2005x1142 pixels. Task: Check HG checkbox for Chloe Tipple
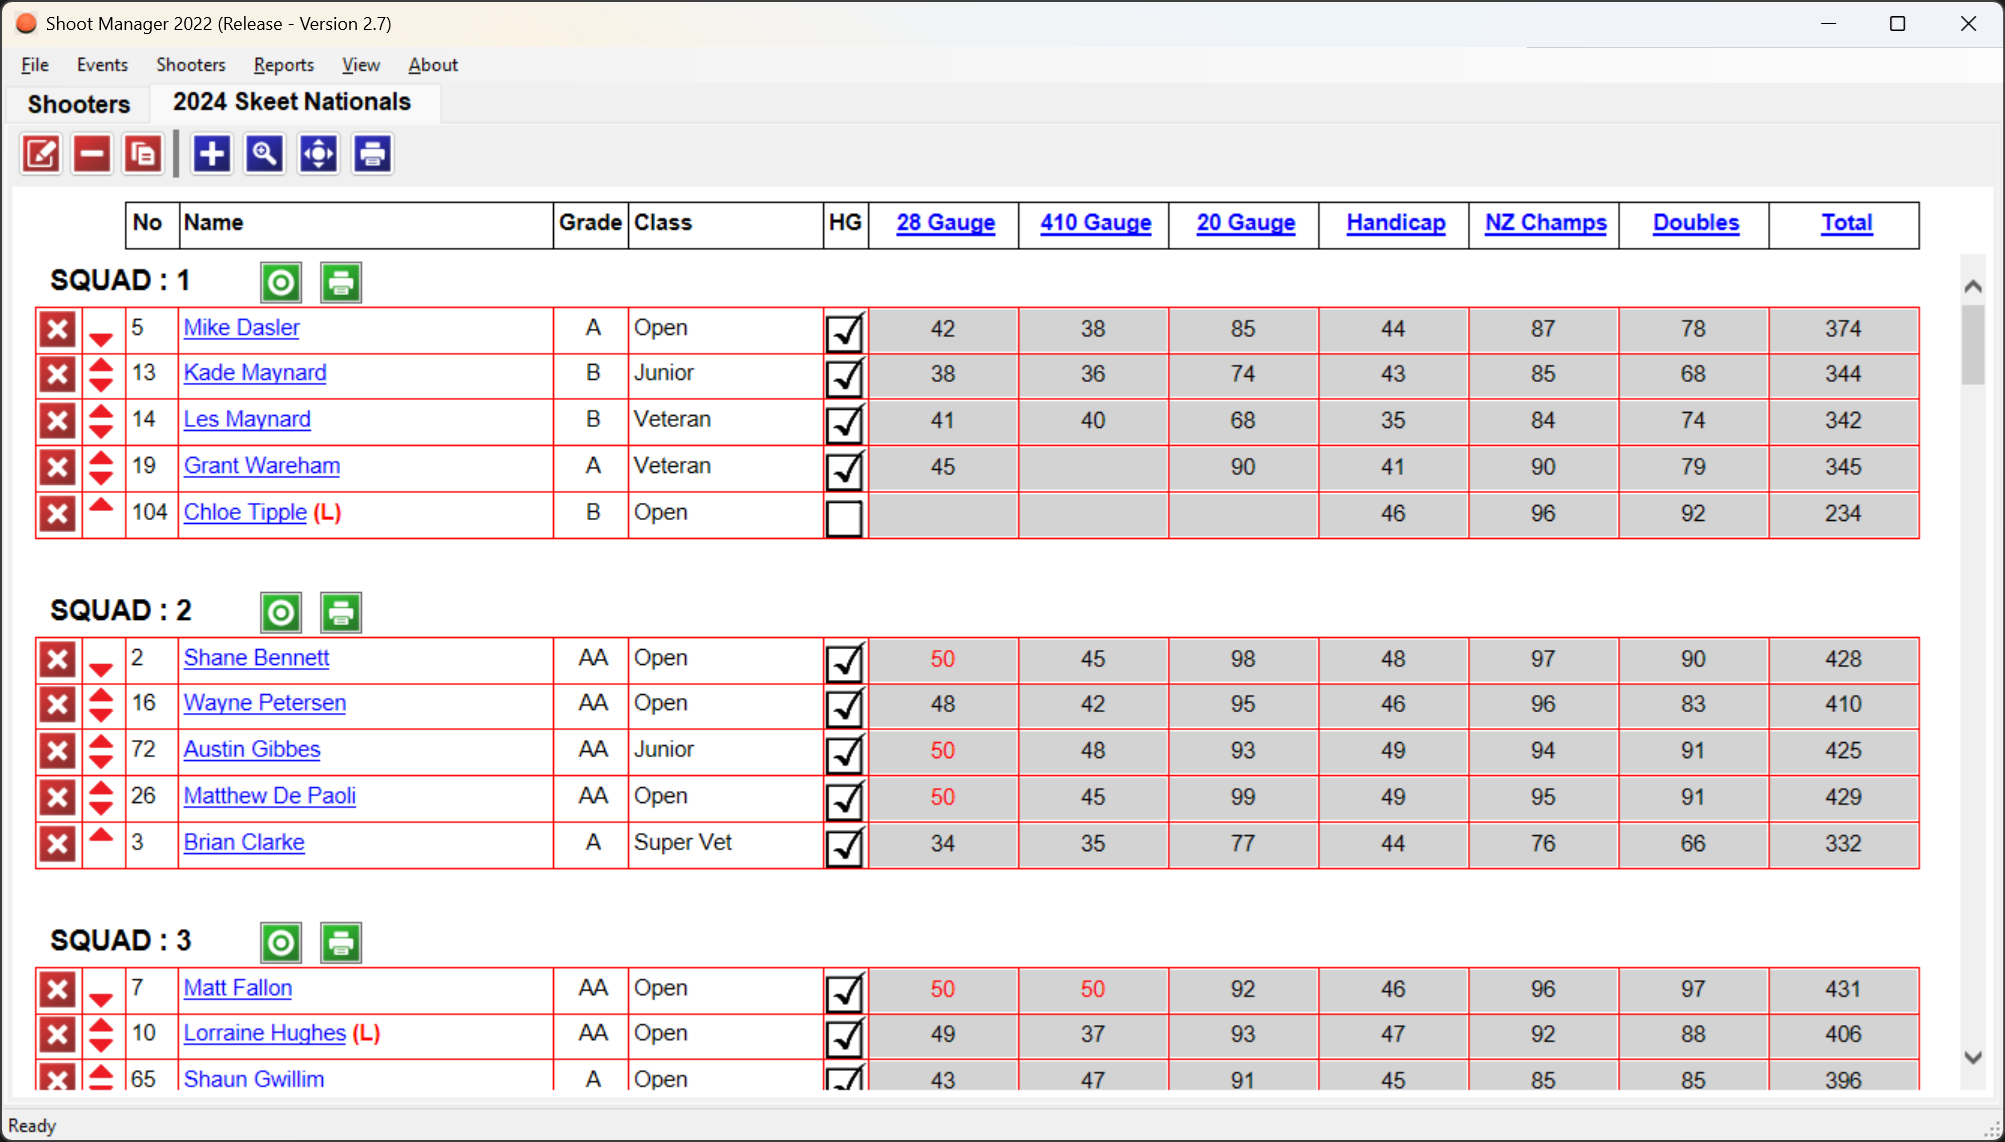tap(845, 518)
